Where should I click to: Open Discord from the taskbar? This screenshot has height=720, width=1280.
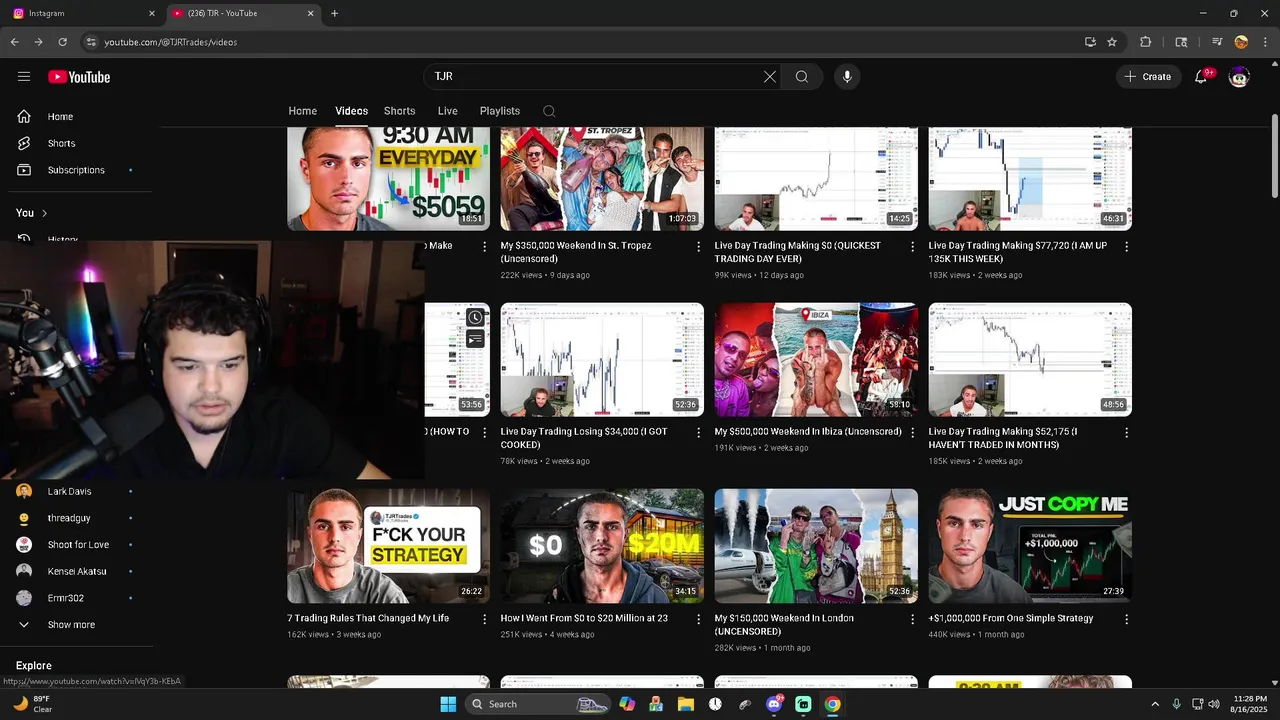tap(774, 704)
